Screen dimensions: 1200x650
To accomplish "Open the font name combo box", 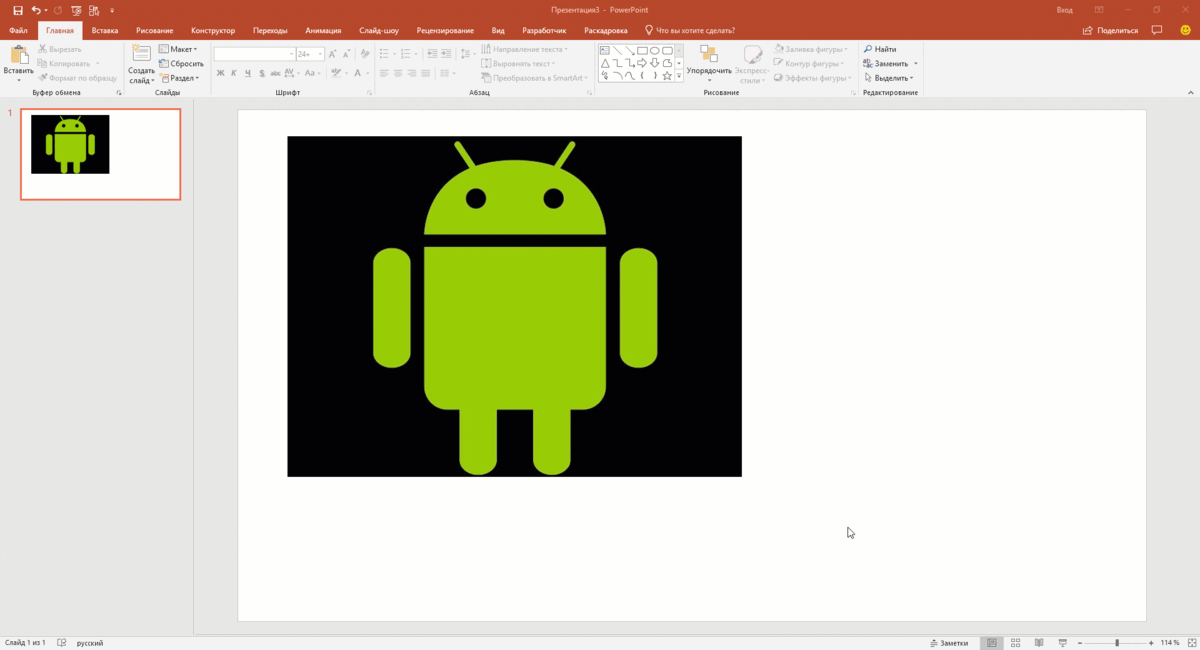I will coord(254,54).
